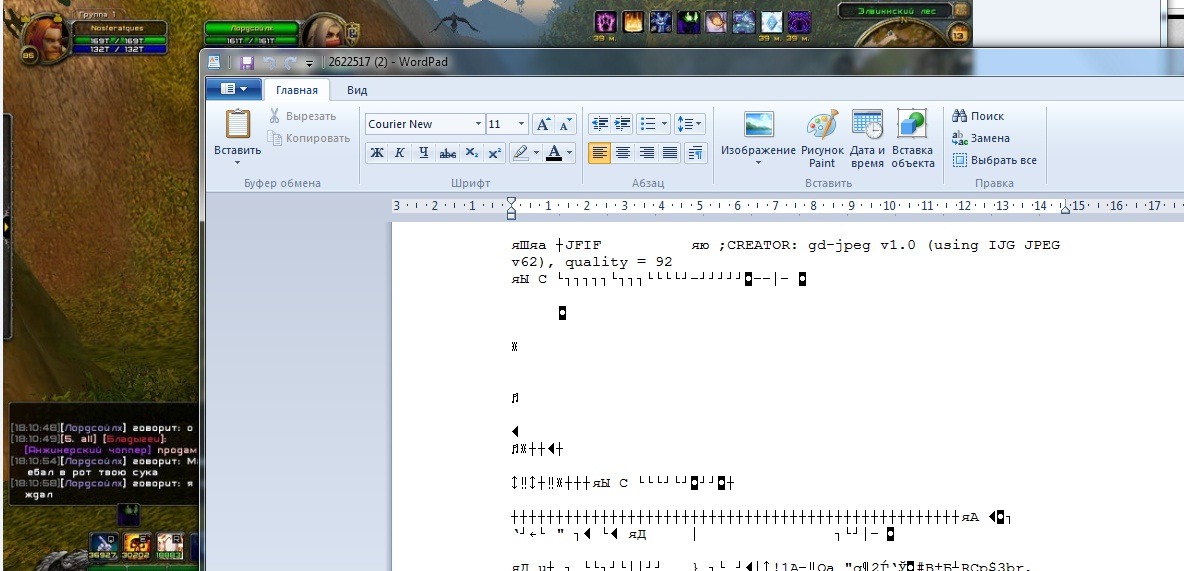Click the action bar icon labeled 30202
The image size is (1184, 571).
(x=137, y=545)
